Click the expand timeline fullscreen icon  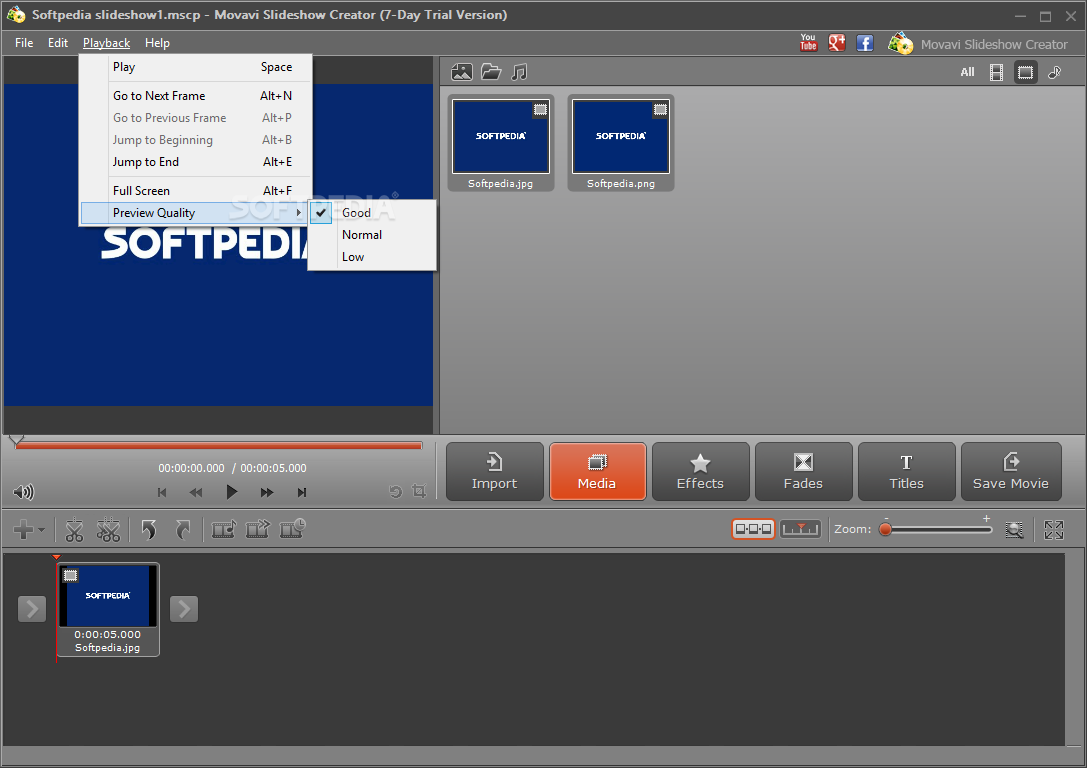[1054, 530]
